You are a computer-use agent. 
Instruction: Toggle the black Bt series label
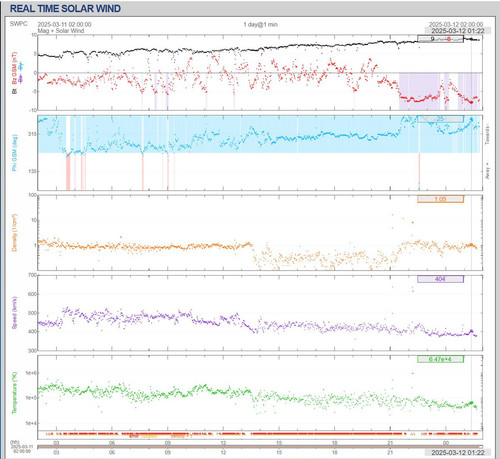[14, 90]
